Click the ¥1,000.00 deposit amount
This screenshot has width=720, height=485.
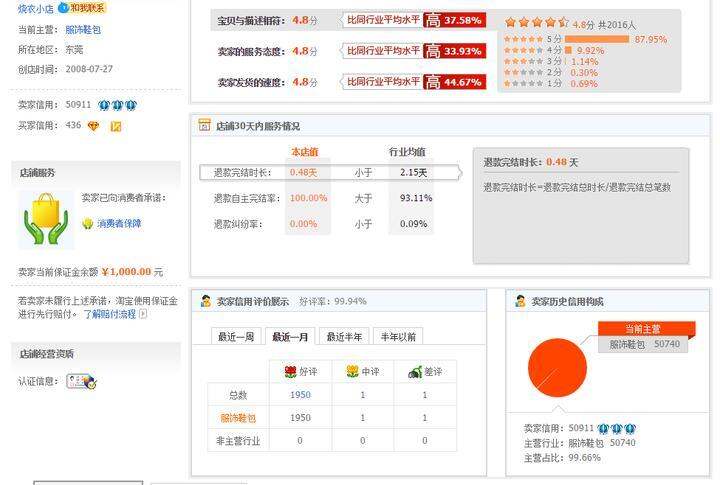point(126,272)
